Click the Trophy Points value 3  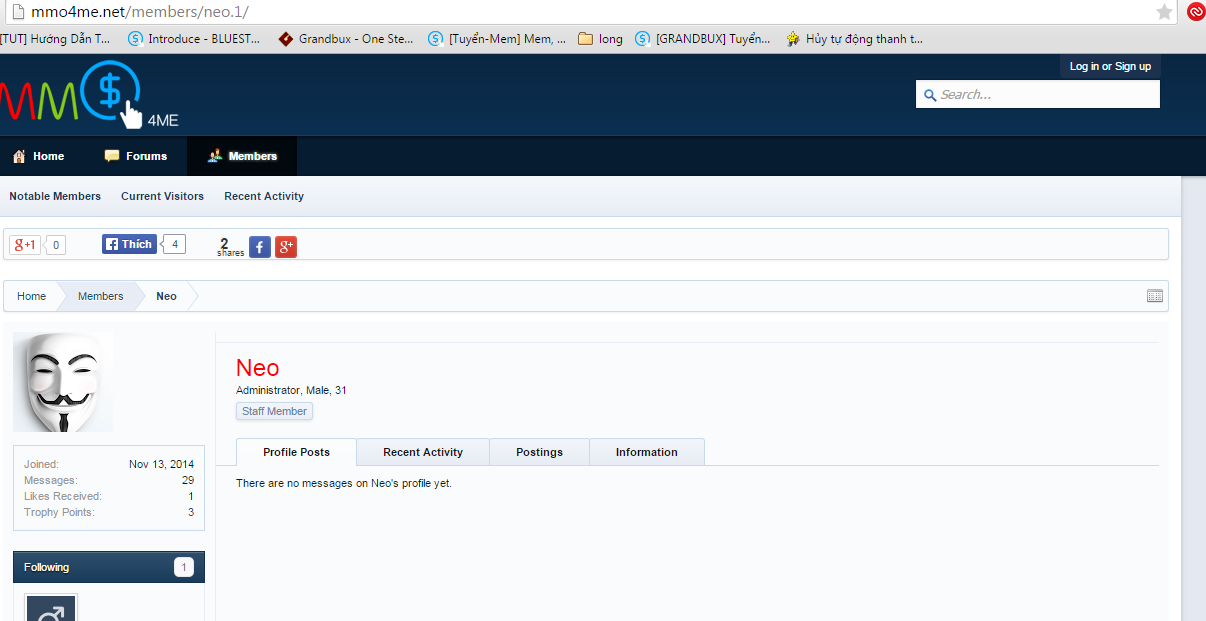pyautogui.click(x=191, y=512)
